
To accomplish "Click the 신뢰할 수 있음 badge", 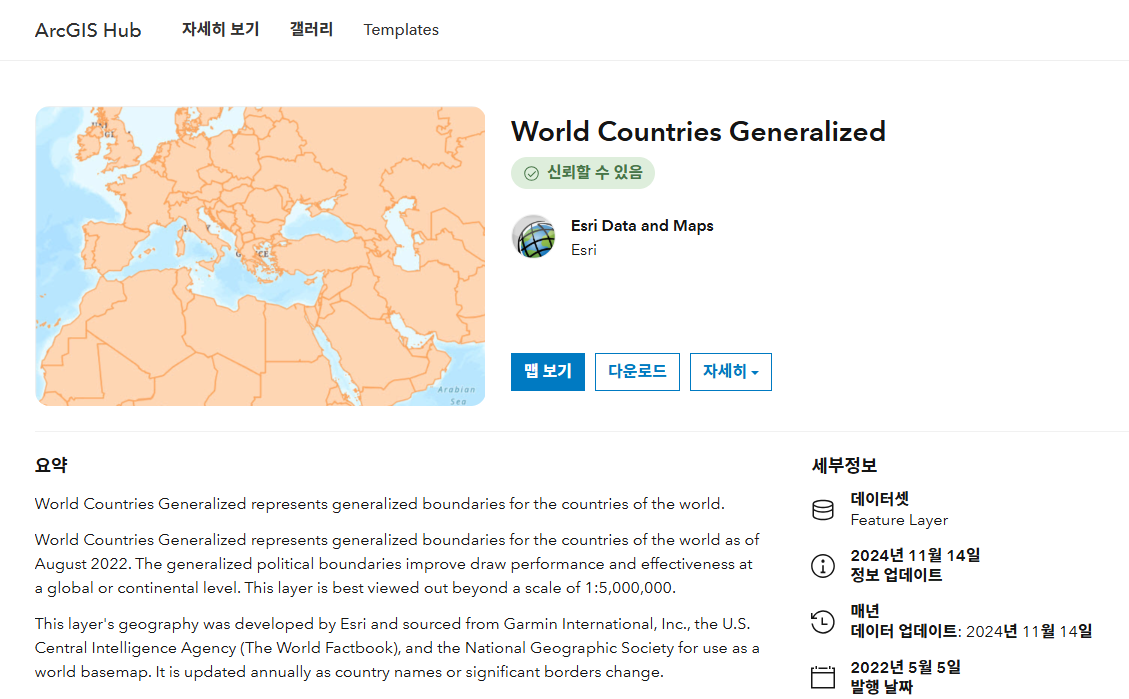I will [583, 173].
